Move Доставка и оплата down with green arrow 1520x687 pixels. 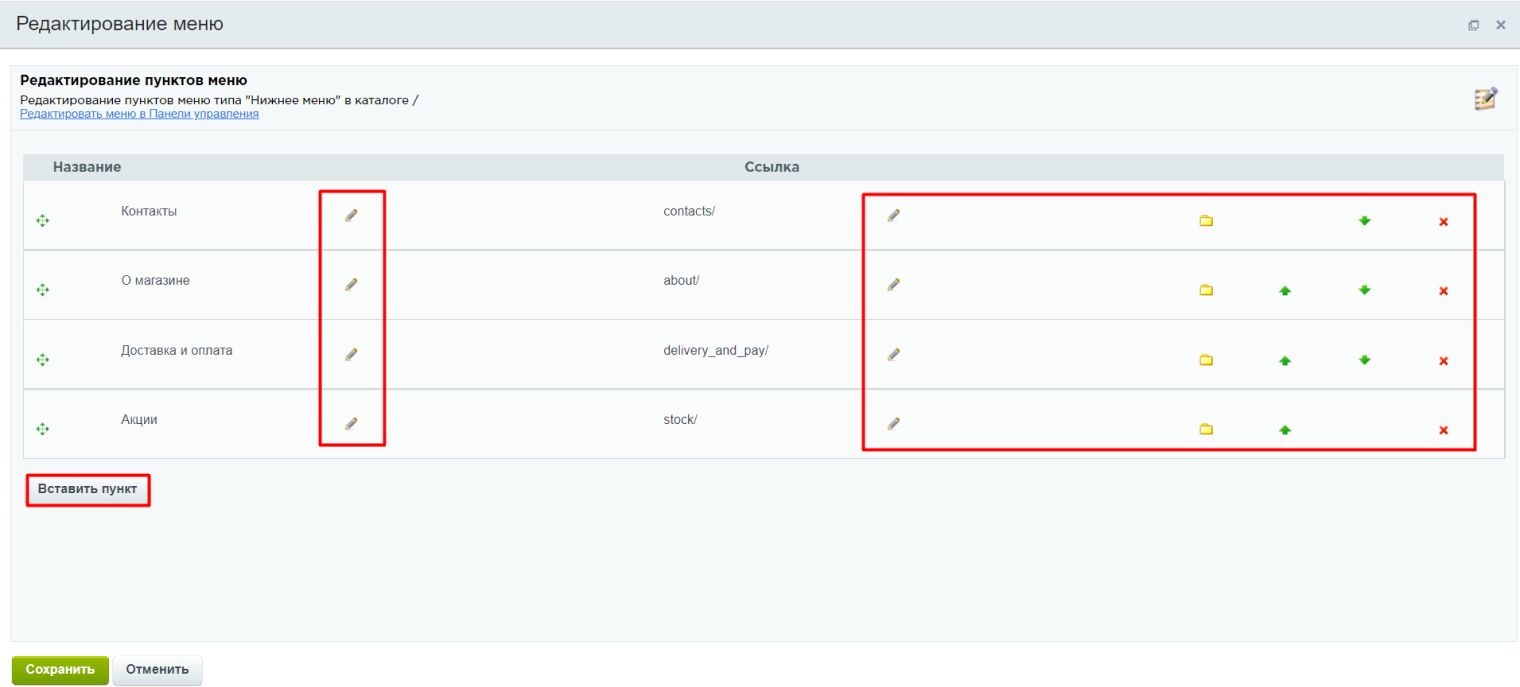coord(1364,360)
